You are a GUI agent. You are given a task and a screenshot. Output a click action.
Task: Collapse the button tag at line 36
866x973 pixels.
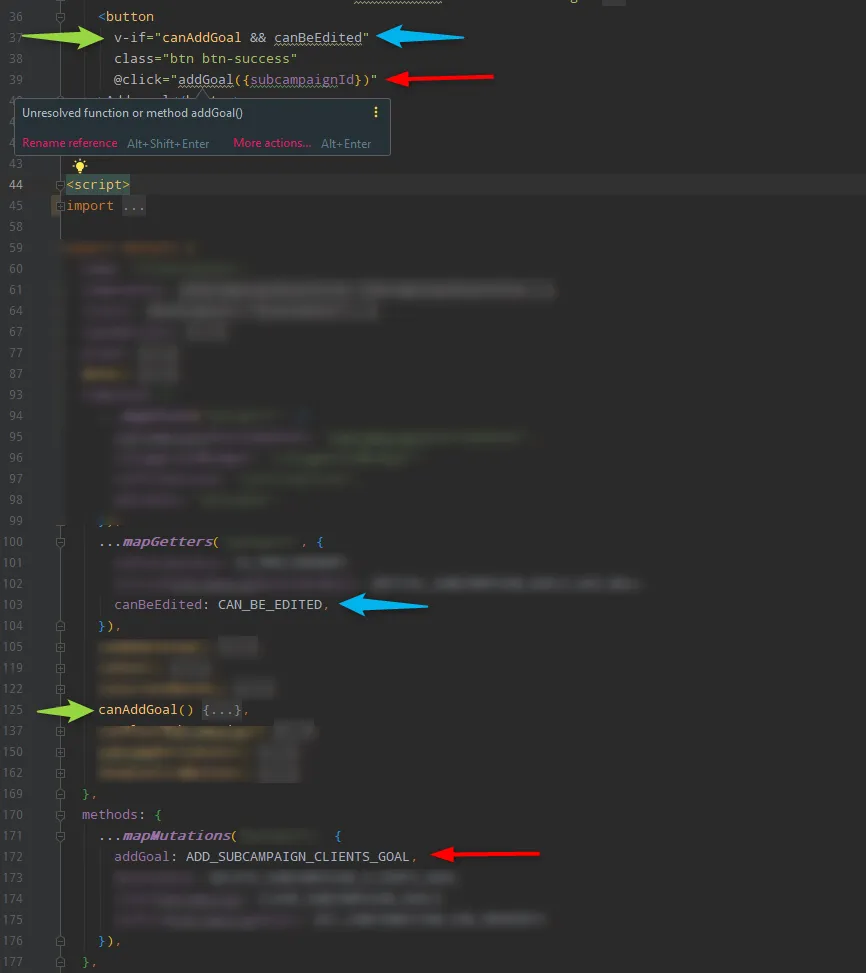60,17
